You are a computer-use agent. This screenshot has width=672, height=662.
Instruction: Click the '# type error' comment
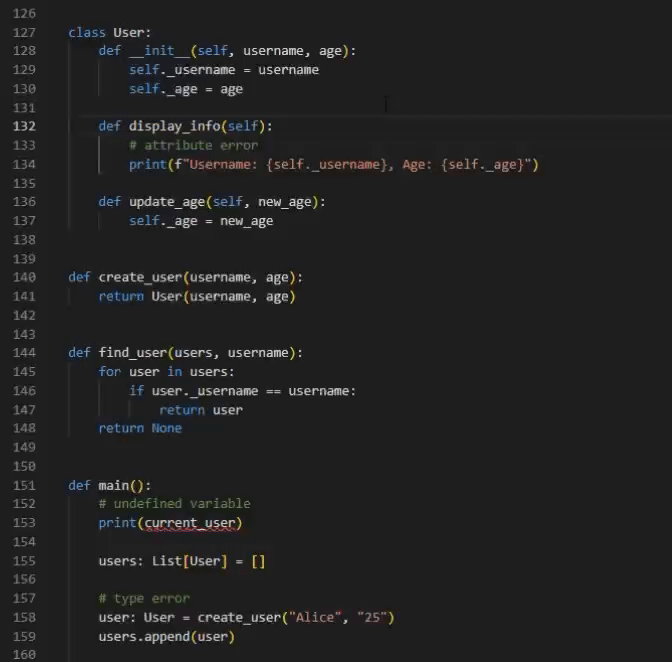tap(144, 598)
